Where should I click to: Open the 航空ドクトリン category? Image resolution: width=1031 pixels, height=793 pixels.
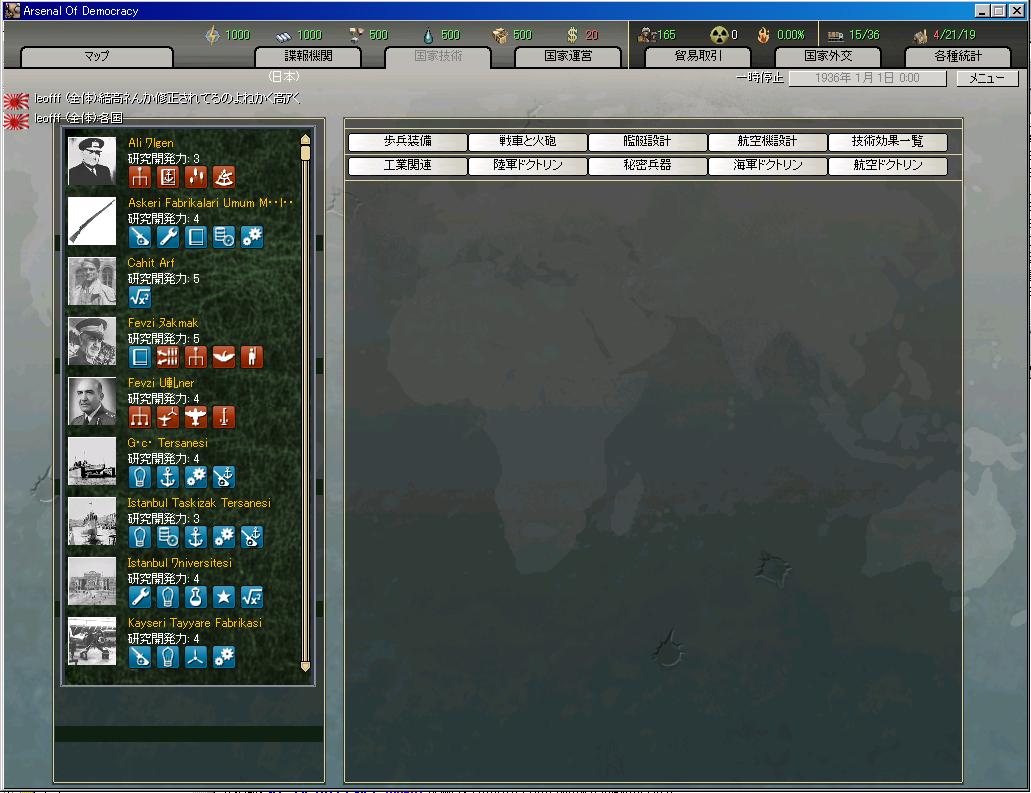[888, 166]
